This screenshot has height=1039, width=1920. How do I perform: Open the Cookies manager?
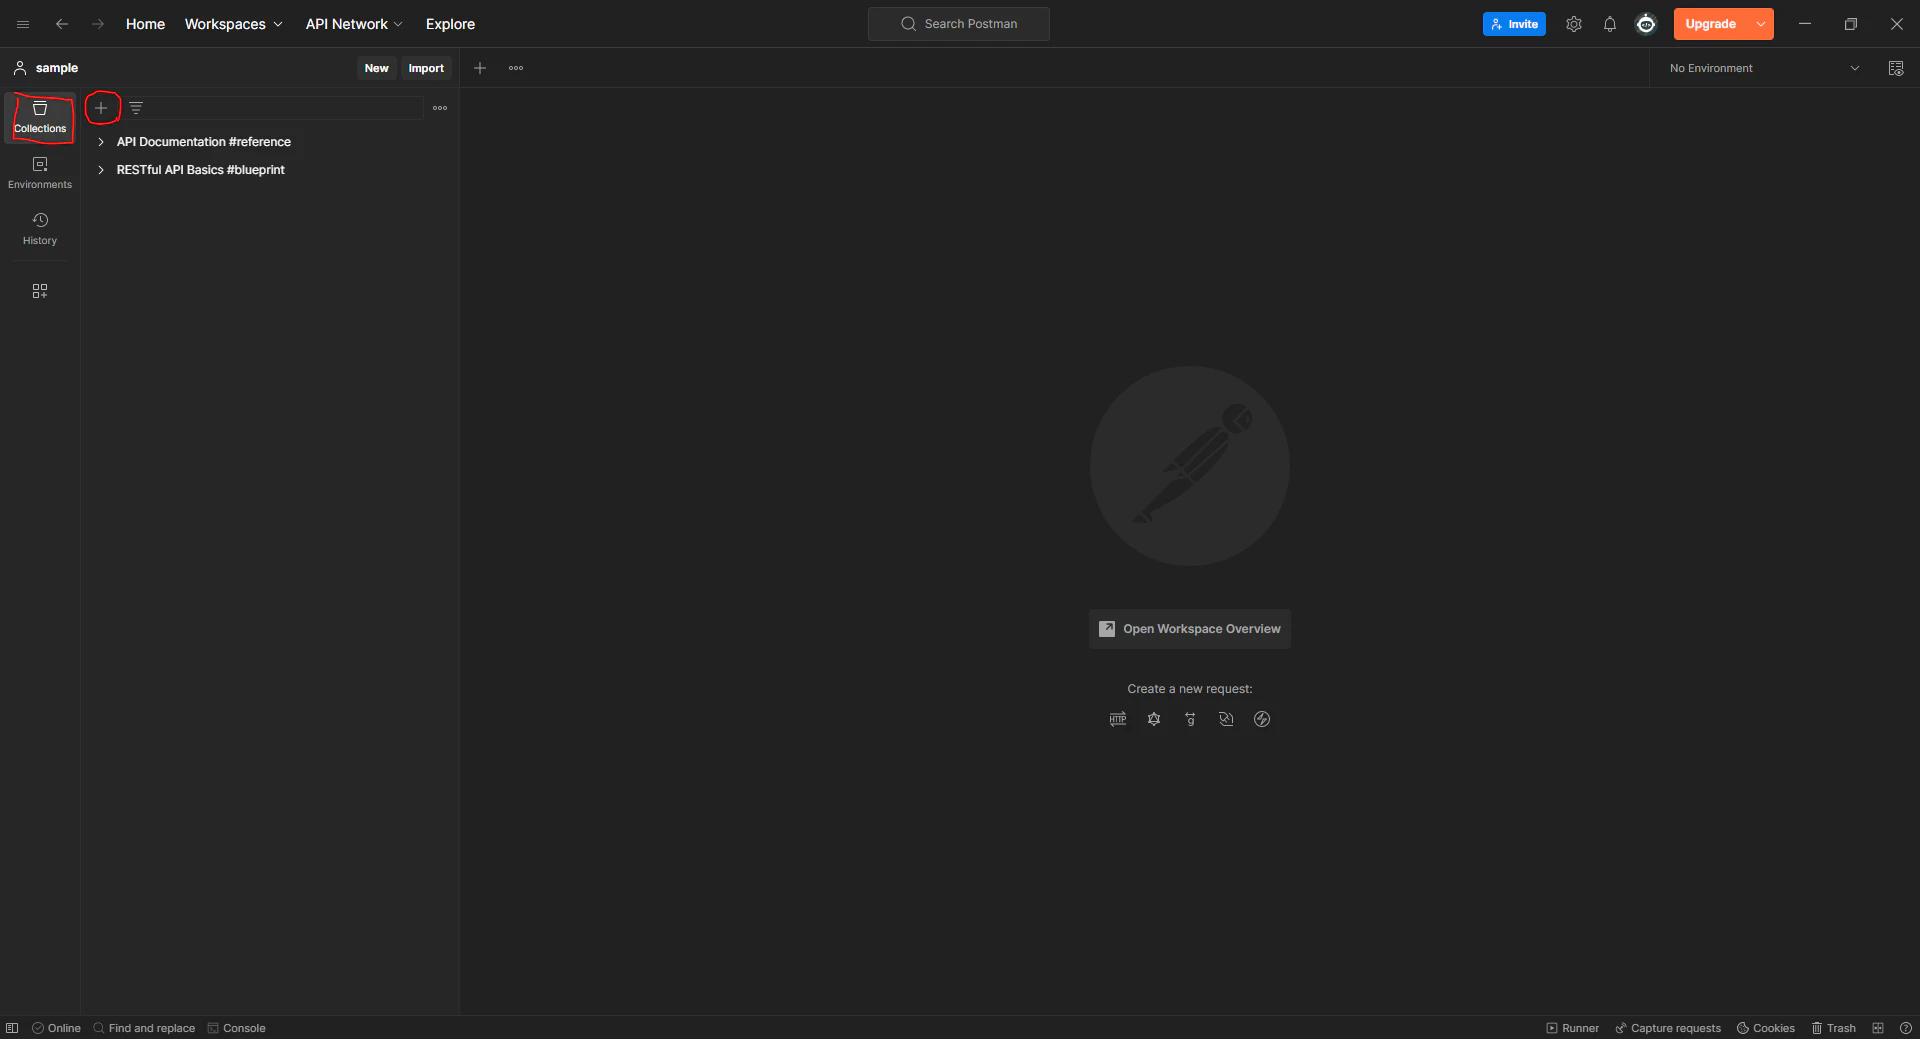(x=1766, y=1028)
